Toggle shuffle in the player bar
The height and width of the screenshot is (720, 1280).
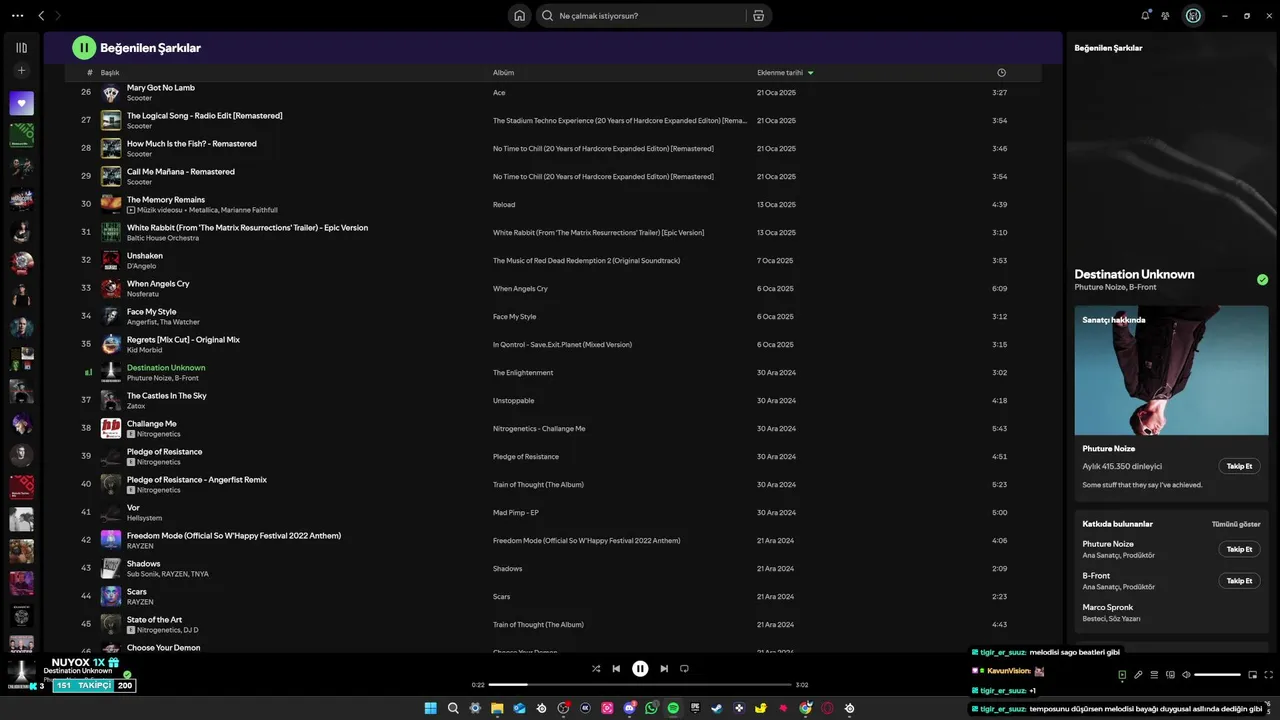pyautogui.click(x=596, y=669)
